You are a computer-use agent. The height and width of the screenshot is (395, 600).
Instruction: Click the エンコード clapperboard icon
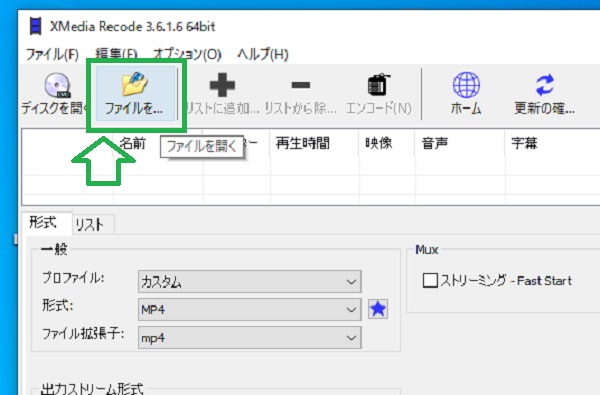pos(378,85)
